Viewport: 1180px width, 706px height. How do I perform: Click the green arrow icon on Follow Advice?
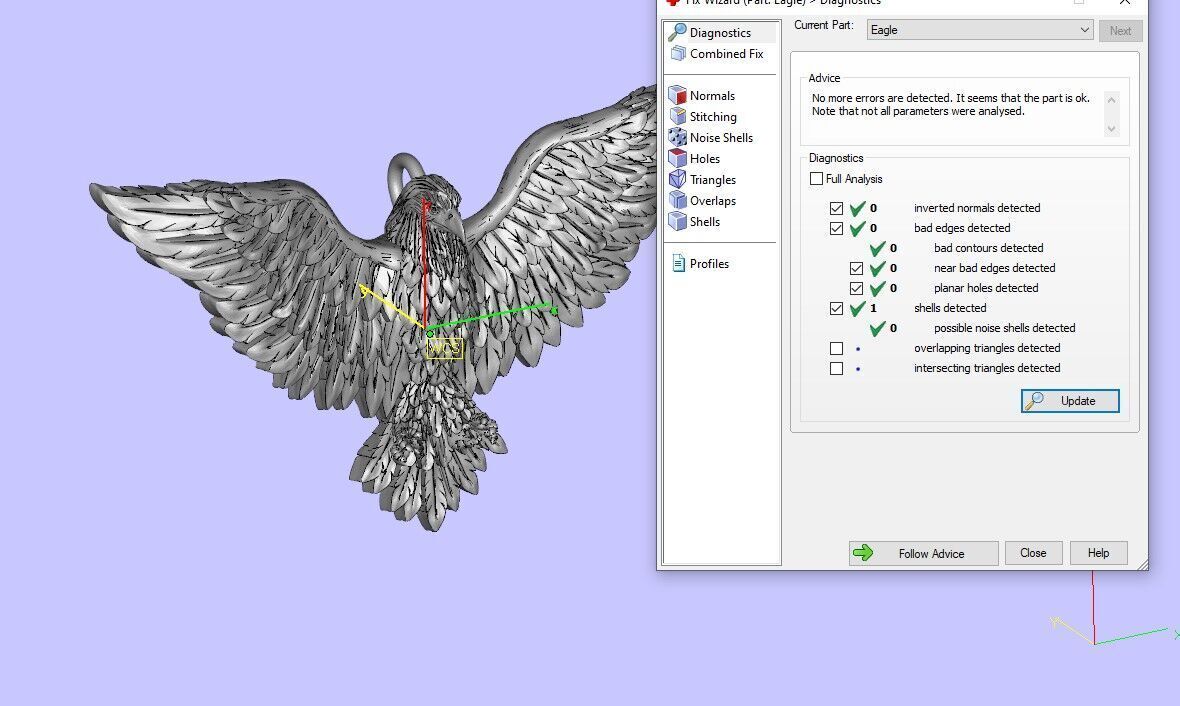(863, 553)
